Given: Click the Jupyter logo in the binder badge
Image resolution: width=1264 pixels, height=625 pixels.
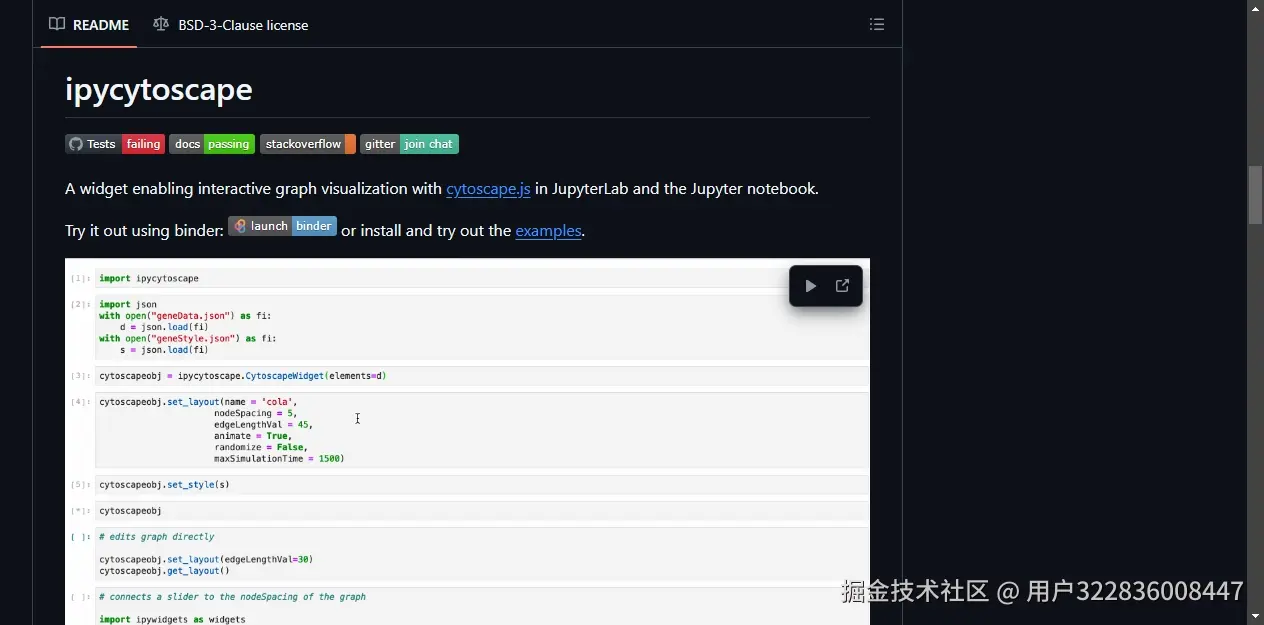Looking at the screenshot, I should coord(238,226).
